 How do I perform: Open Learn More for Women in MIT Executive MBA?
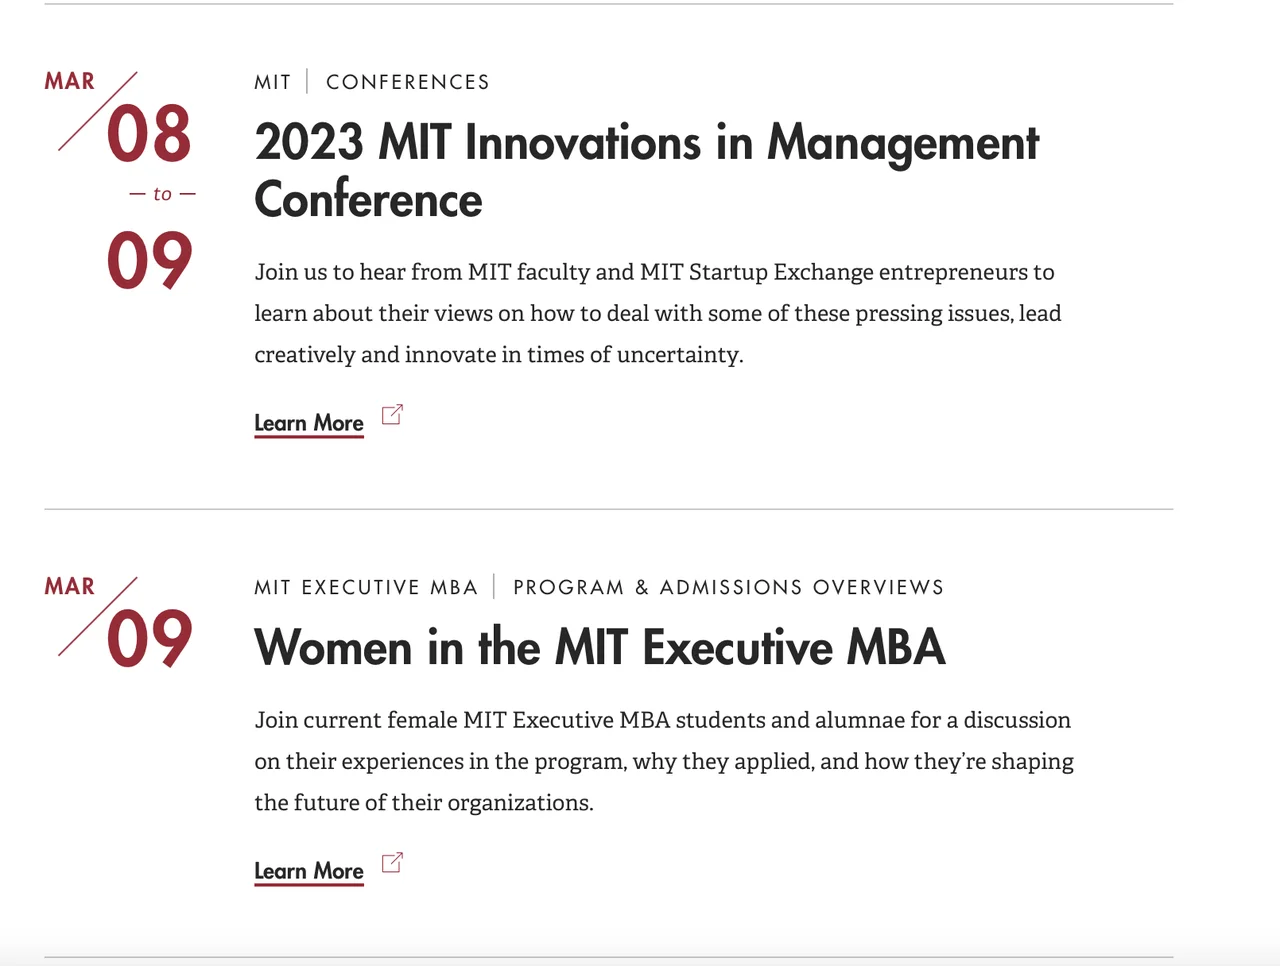click(309, 871)
